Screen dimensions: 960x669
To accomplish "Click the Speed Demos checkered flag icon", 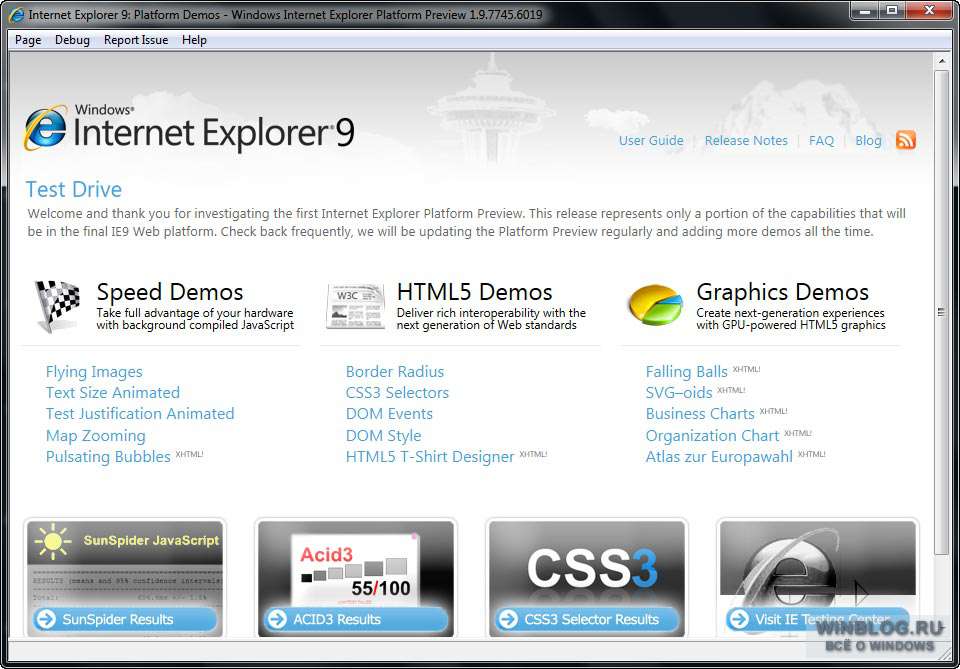I will pos(57,305).
